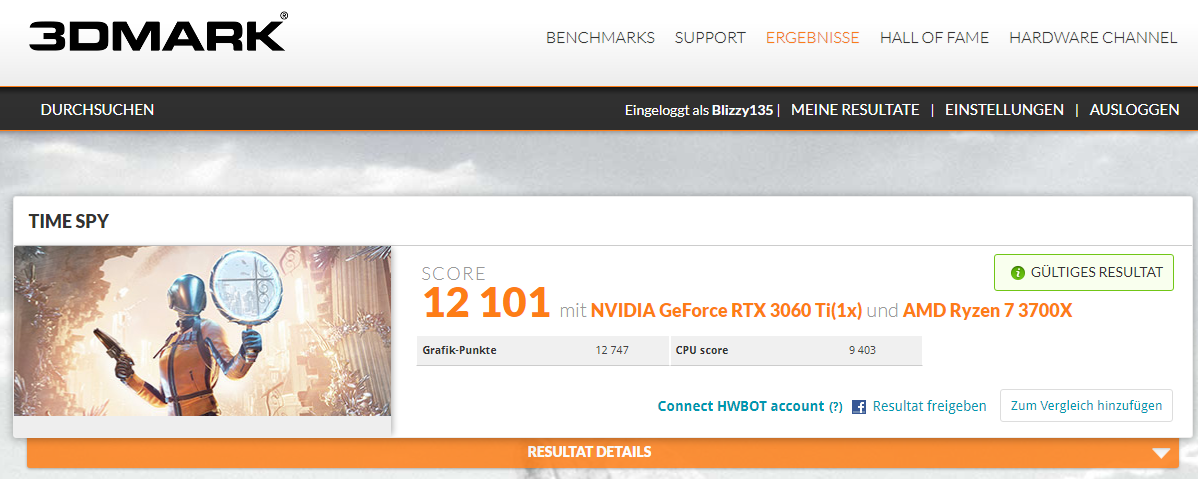Screen dimensions: 1198x479
Task: Click the HWBOT help question mark
Action: coord(836,407)
